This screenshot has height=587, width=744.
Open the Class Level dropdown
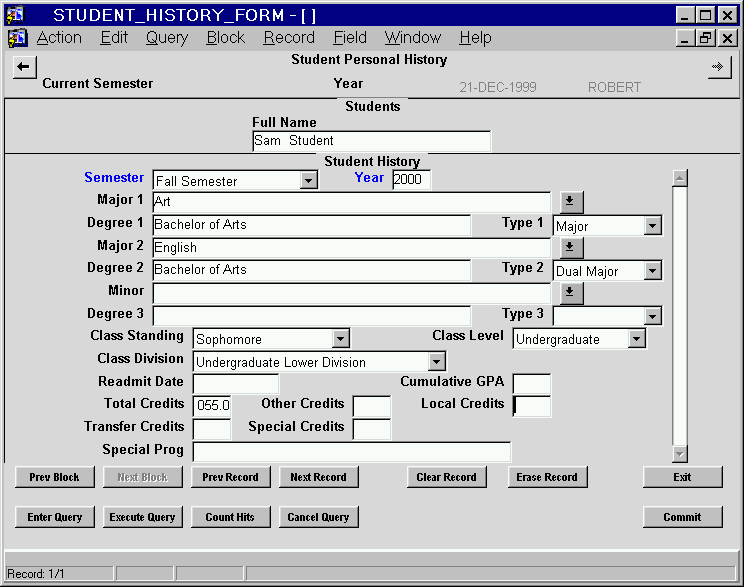click(x=637, y=339)
